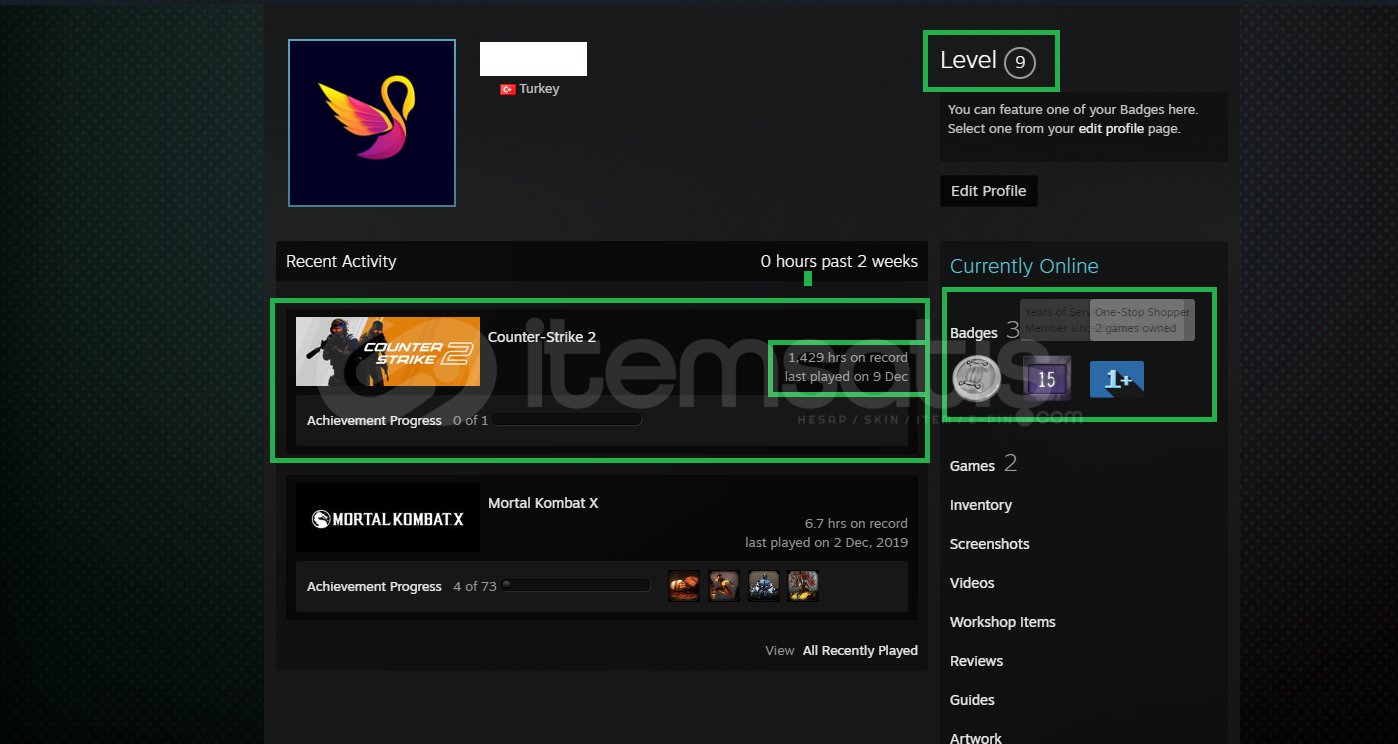The height and width of the screenshot is (744, 1398).
Task: Open the swan profile avatar image
Action: [372, 123]
